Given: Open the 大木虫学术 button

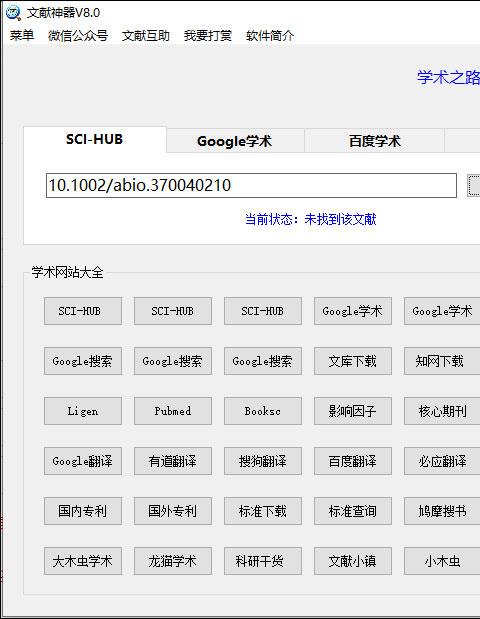Looking at the screenshot, I should point(83,561).
